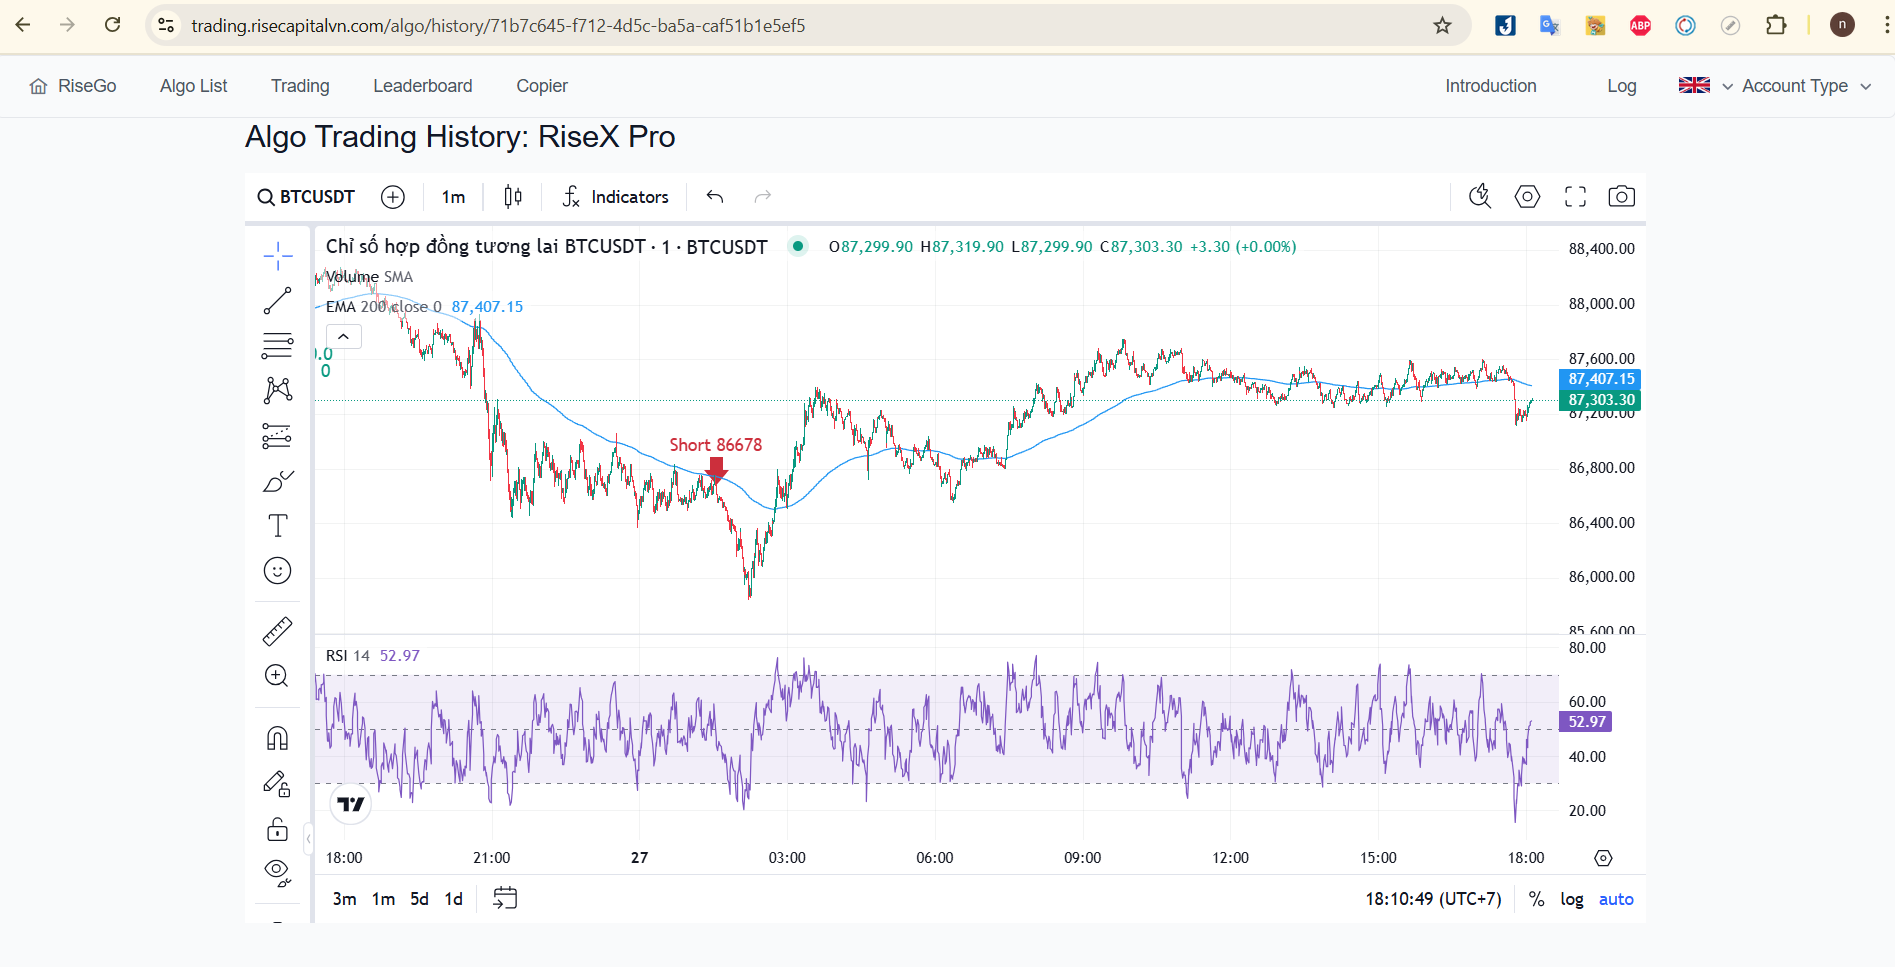Activate the zoom in tool

pos(278,676)
